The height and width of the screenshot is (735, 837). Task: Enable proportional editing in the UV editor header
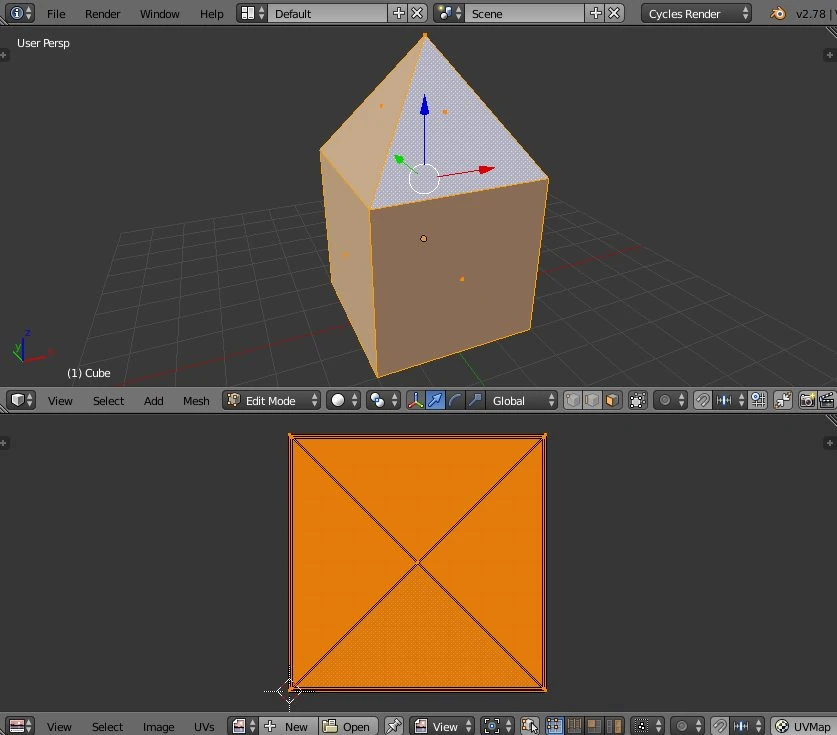680,725
